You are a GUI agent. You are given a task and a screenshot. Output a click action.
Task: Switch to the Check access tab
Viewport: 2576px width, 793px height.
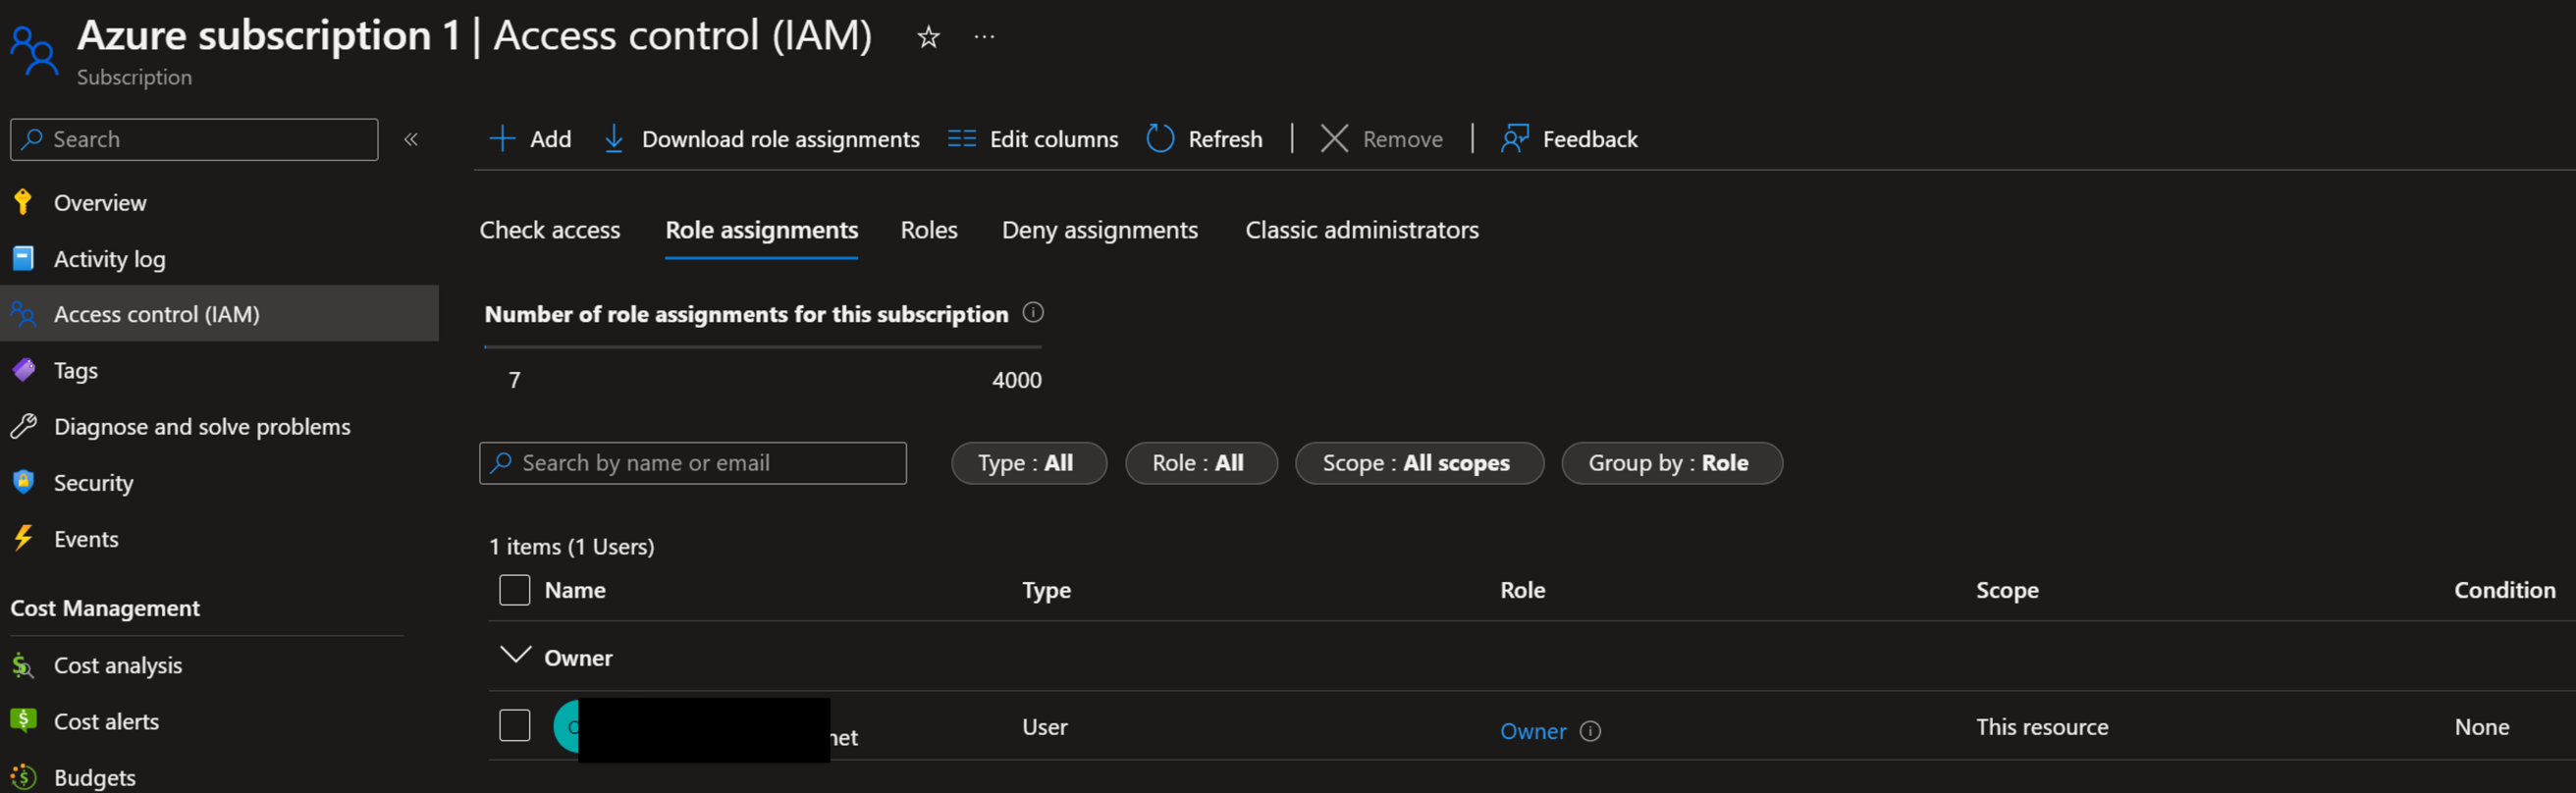tap(550, 230)
